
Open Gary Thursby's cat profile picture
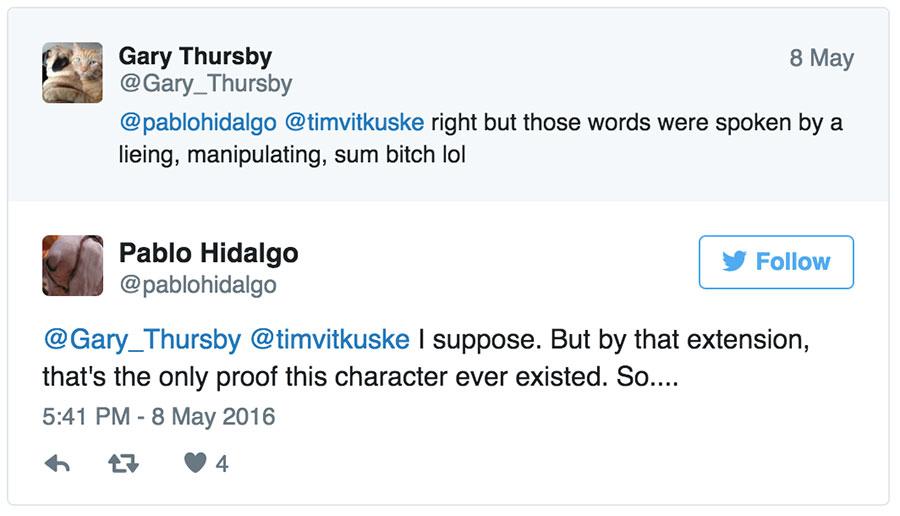72,72
